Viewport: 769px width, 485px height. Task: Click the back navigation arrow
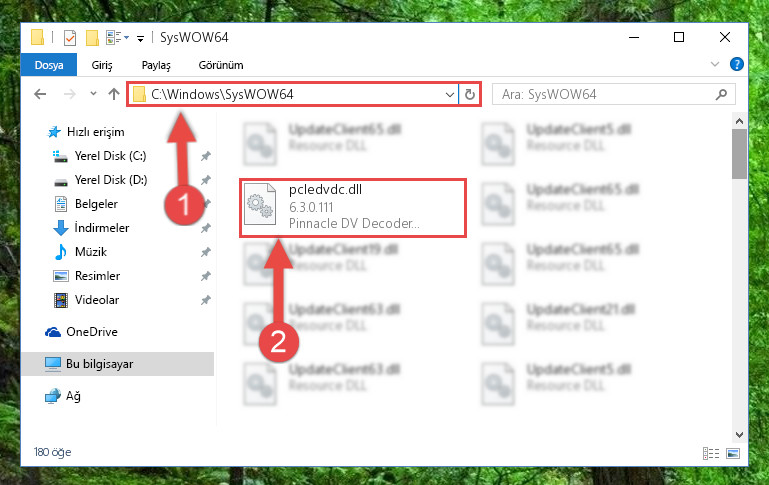tap(40, 94)
